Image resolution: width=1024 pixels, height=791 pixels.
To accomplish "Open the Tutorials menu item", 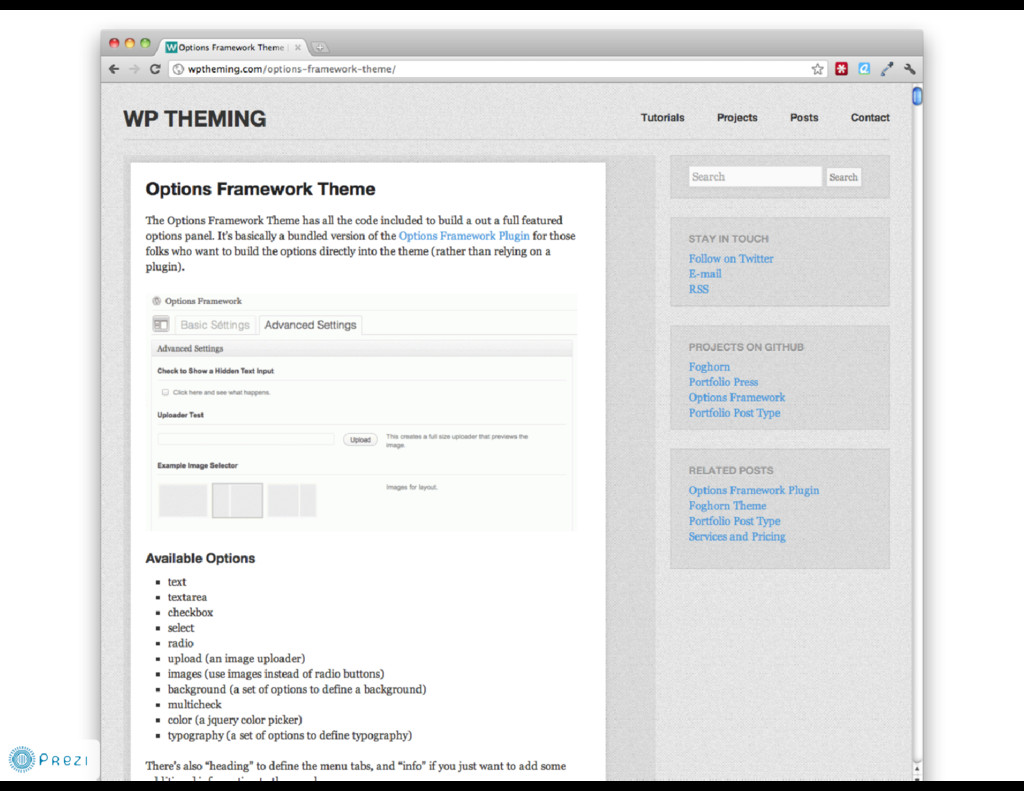I will click(x=662, y=118).
